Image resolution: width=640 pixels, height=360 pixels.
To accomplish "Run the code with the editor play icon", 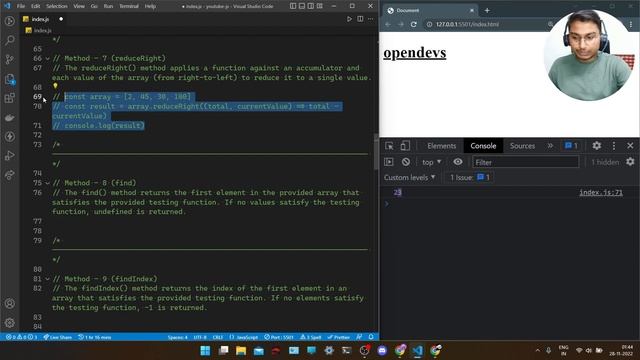I will tap(349, 19).
